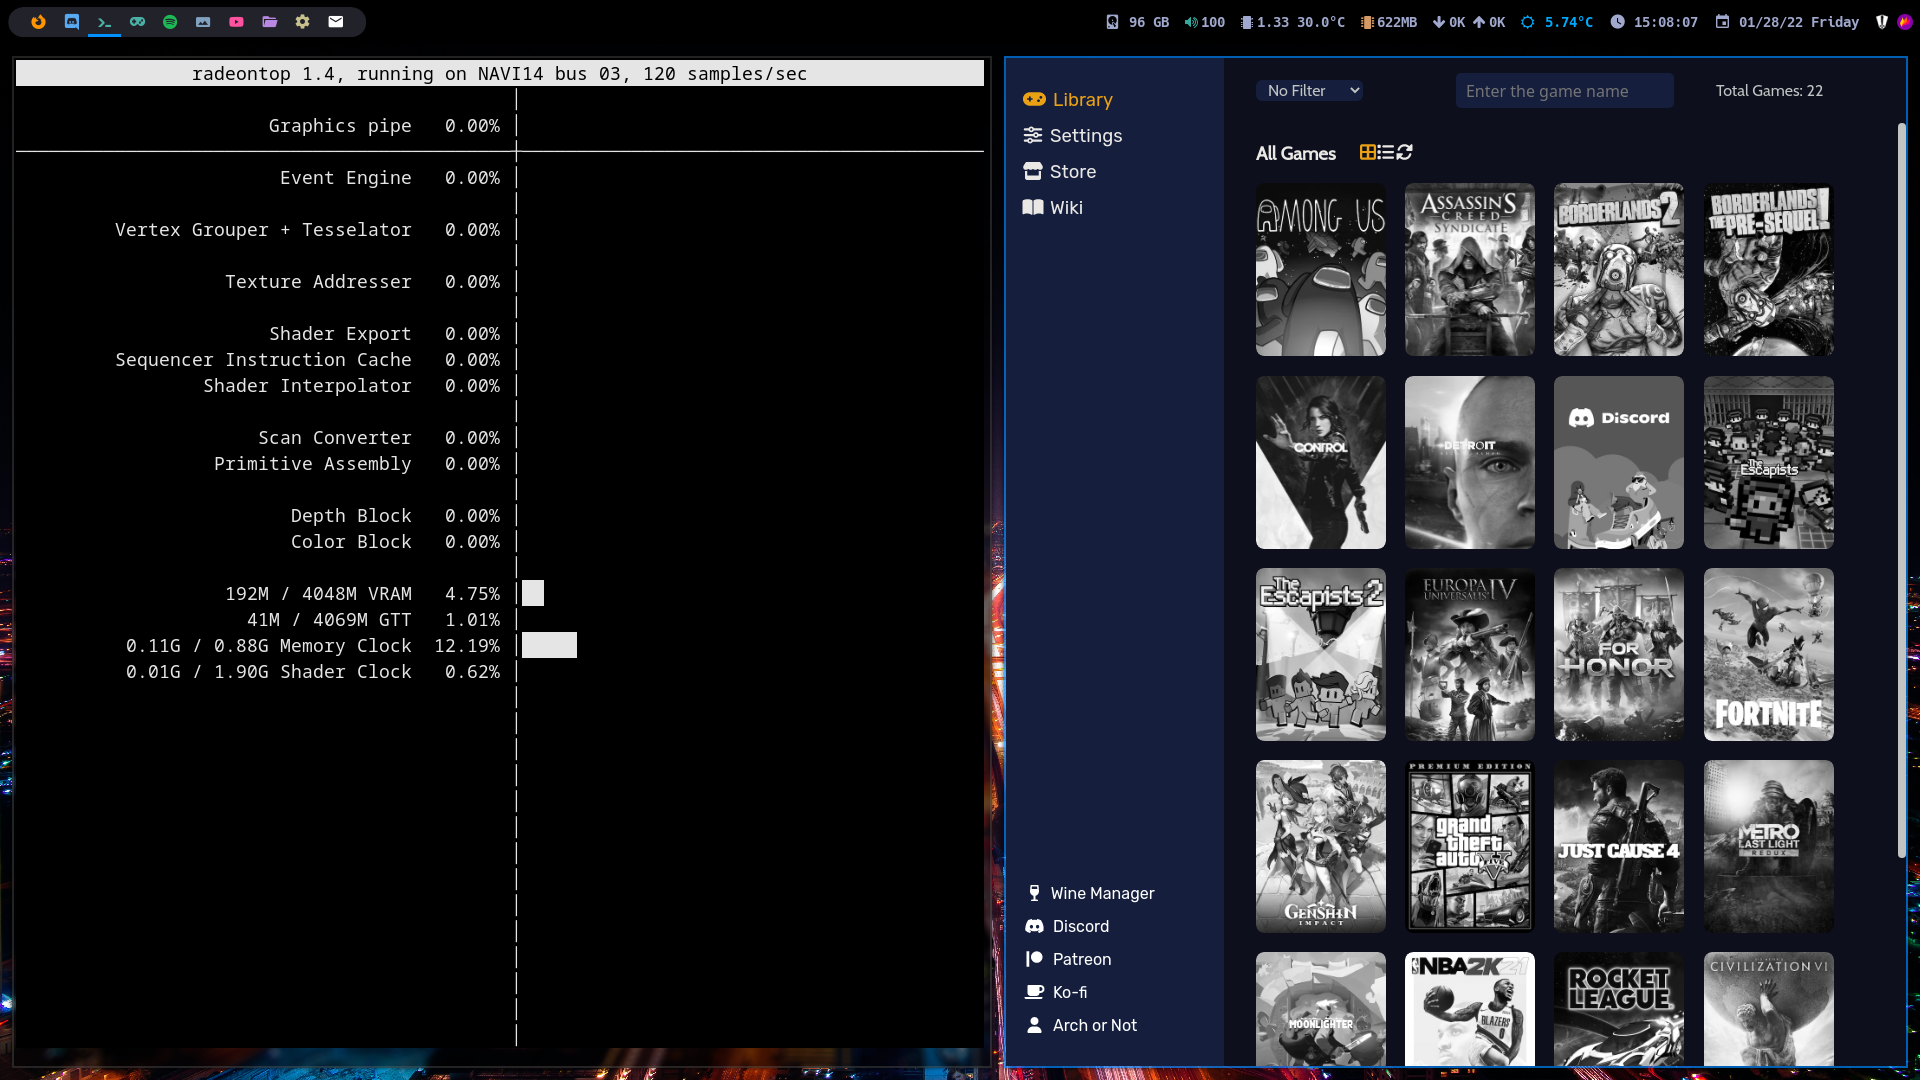
Task: Open the Arch or Not link
Action: pos(1094,1025)
